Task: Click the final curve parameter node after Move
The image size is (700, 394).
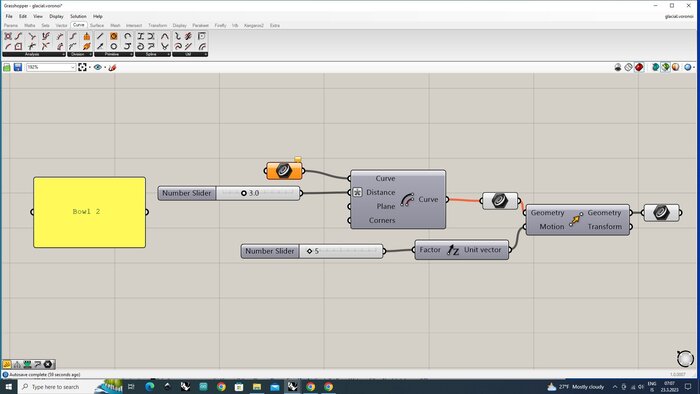Action: click(x=662, y=213)
